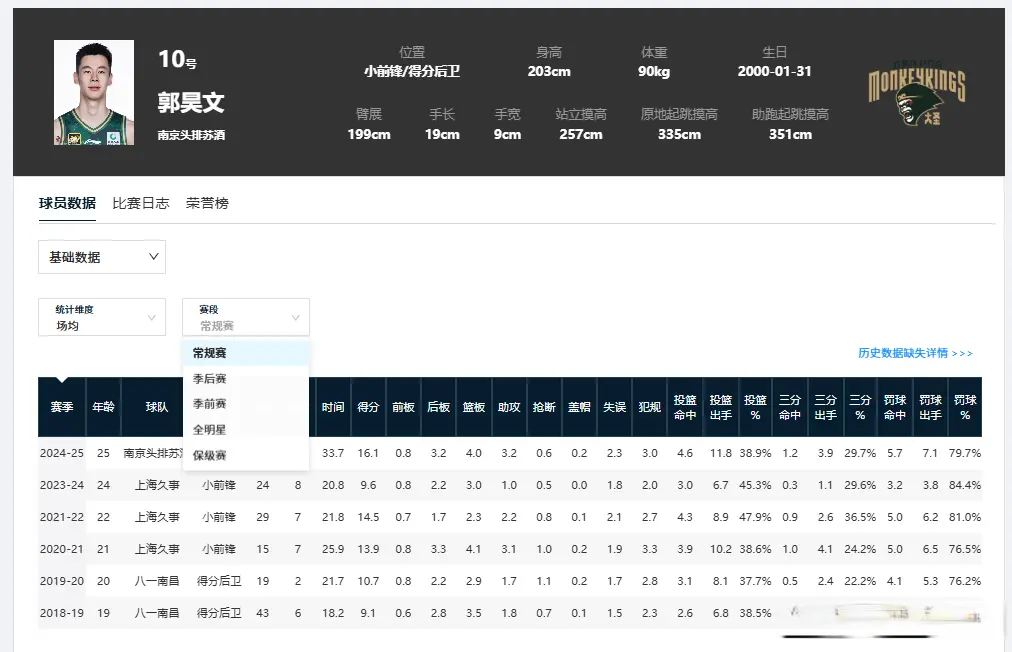The width and height of the screenshot is (1012, 652).
Task: Click the 赛季 column header
Action: click(61, 407)
